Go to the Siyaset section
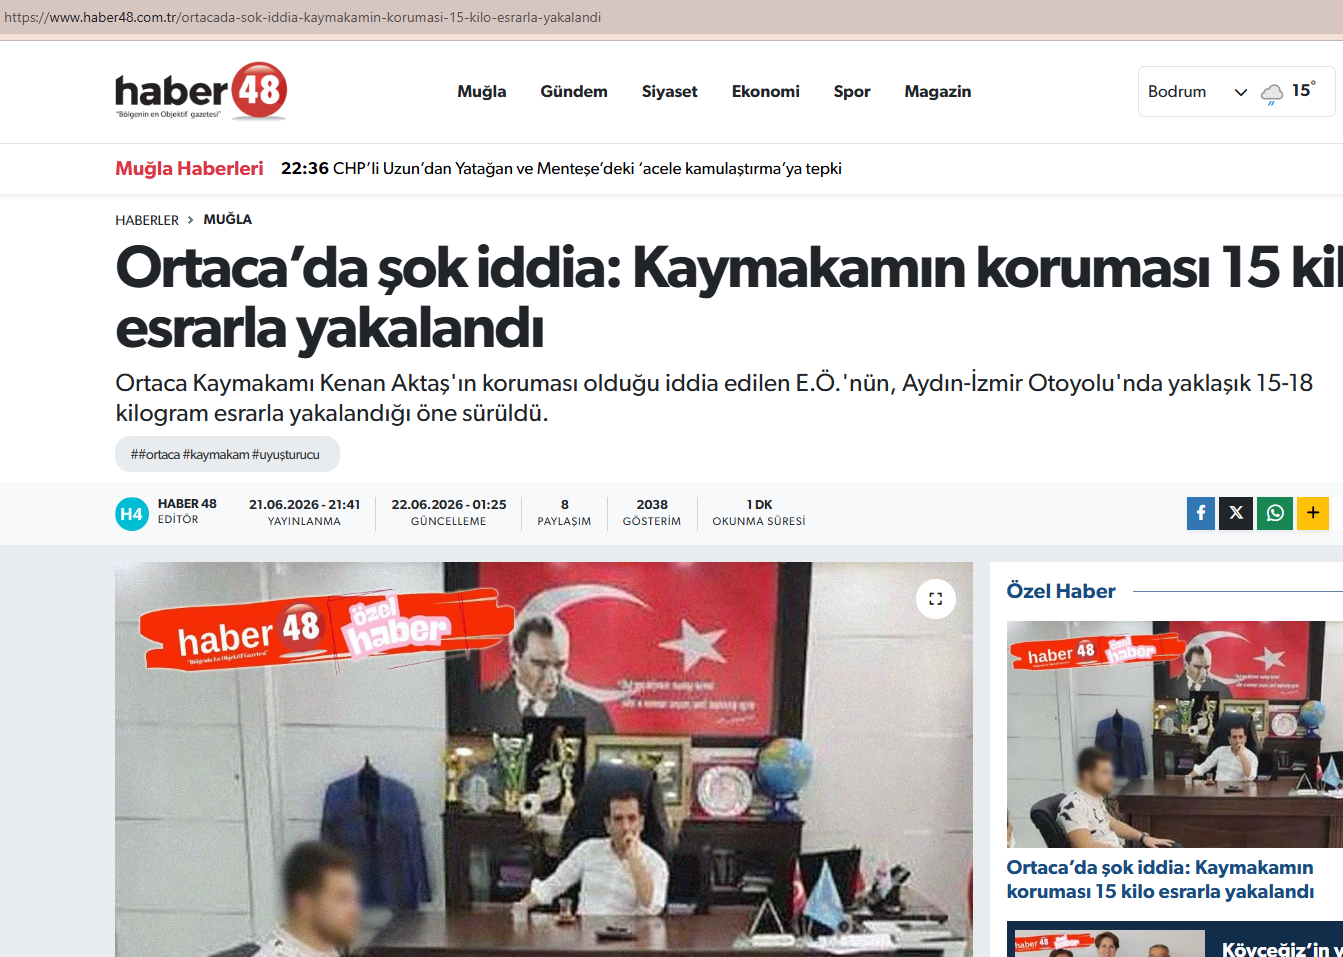This screenshot has width=1343, height=957. pos(670,91)
